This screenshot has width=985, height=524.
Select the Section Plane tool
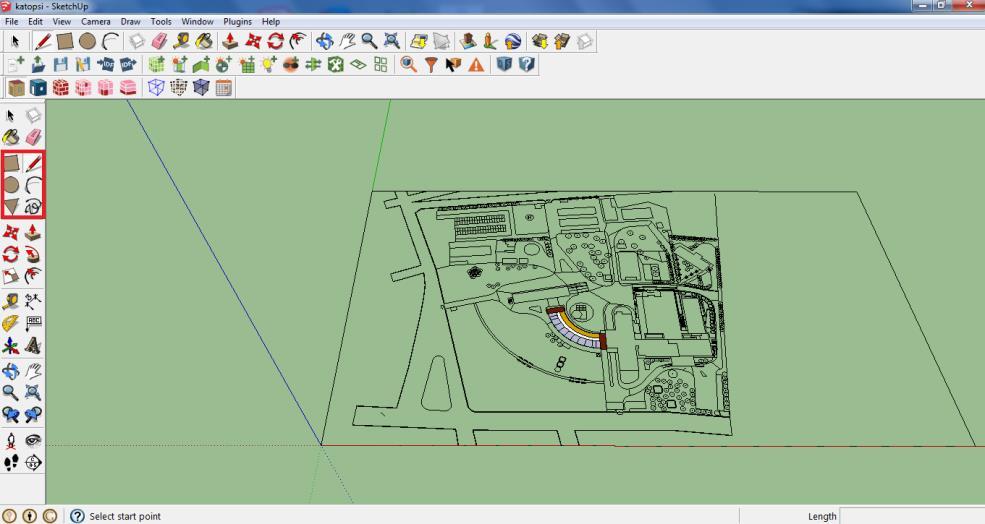point(33,463)
